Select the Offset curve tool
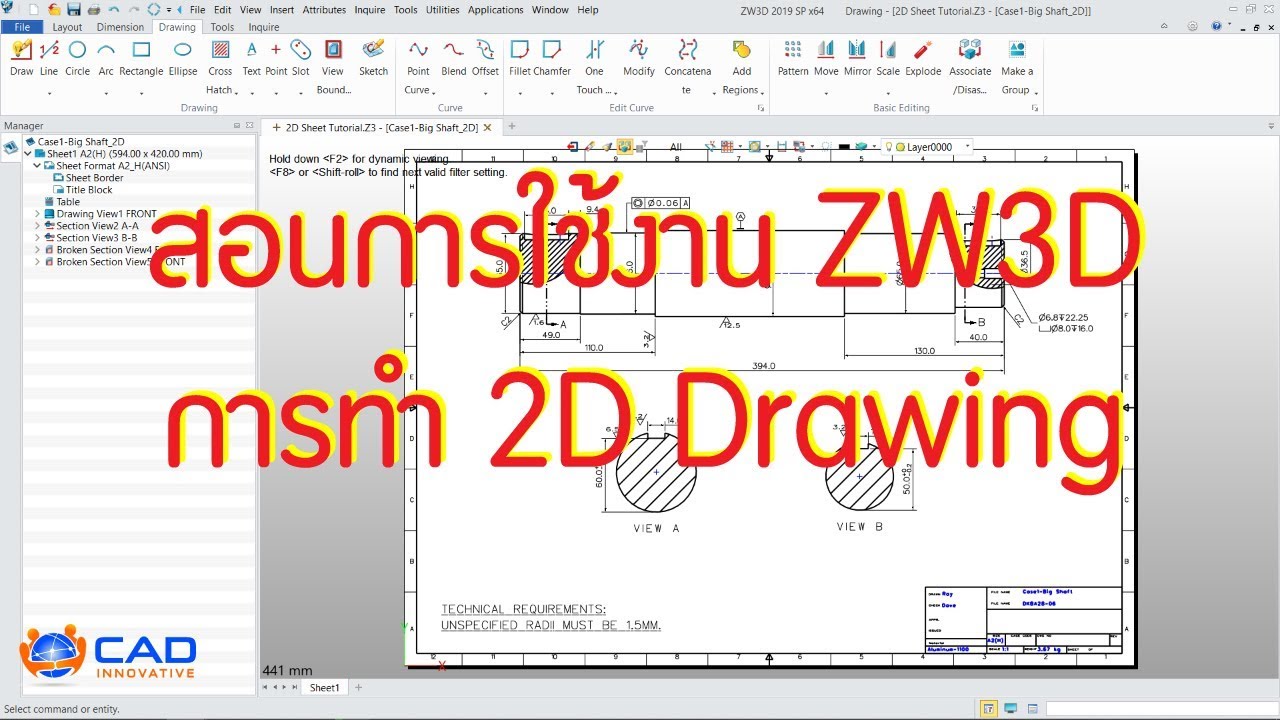1280x720 pixels. coord(485,58)
